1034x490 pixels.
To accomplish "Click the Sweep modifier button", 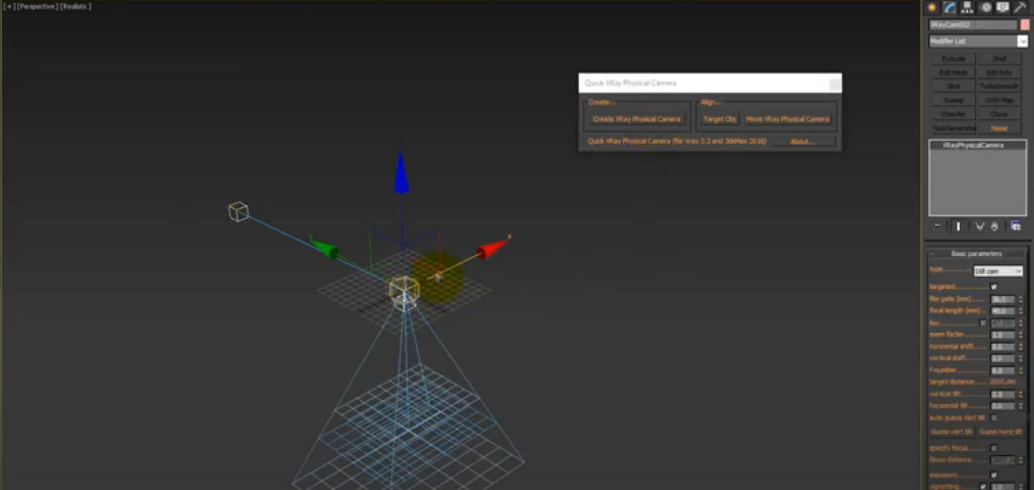I will pyautogui.click(x=954, y=100).
